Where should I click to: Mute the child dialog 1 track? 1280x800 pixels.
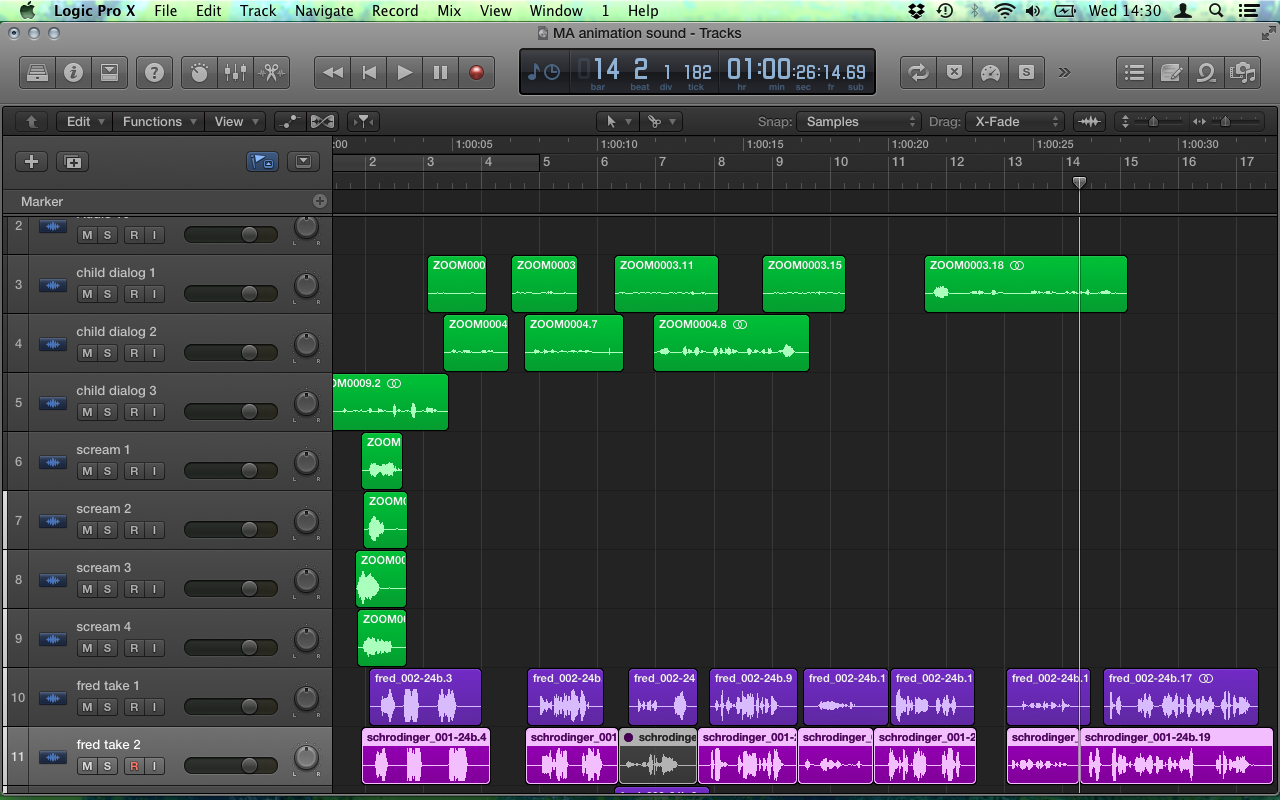click(x=87, y=294)
